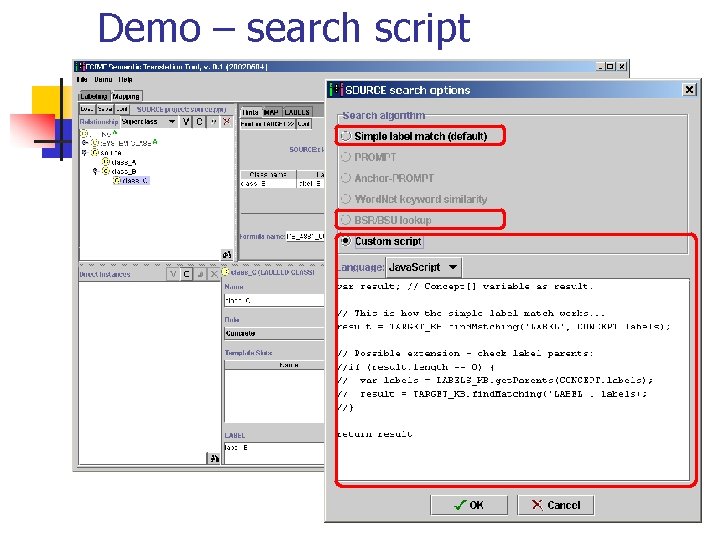Click the Role field showing Concrete
This screenshot has height=540, width=720.
point(274,333)
